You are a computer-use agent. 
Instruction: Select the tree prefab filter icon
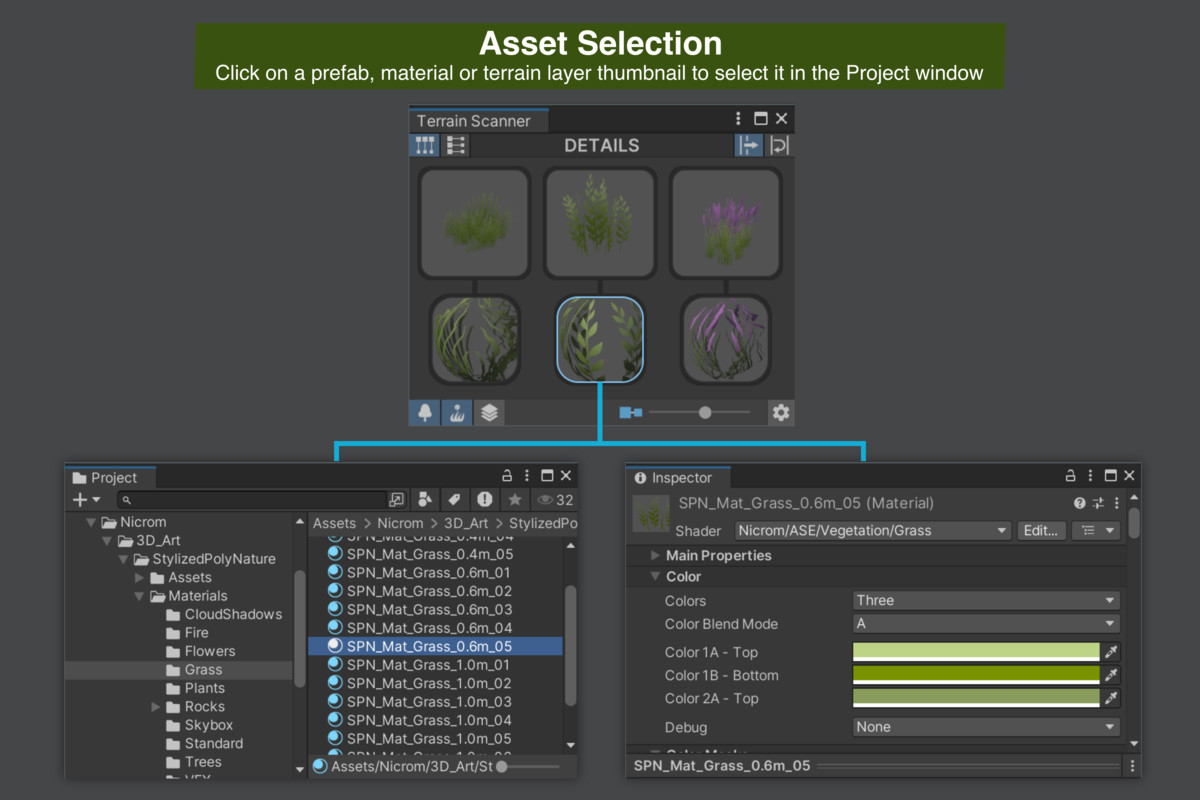[423, 412]
